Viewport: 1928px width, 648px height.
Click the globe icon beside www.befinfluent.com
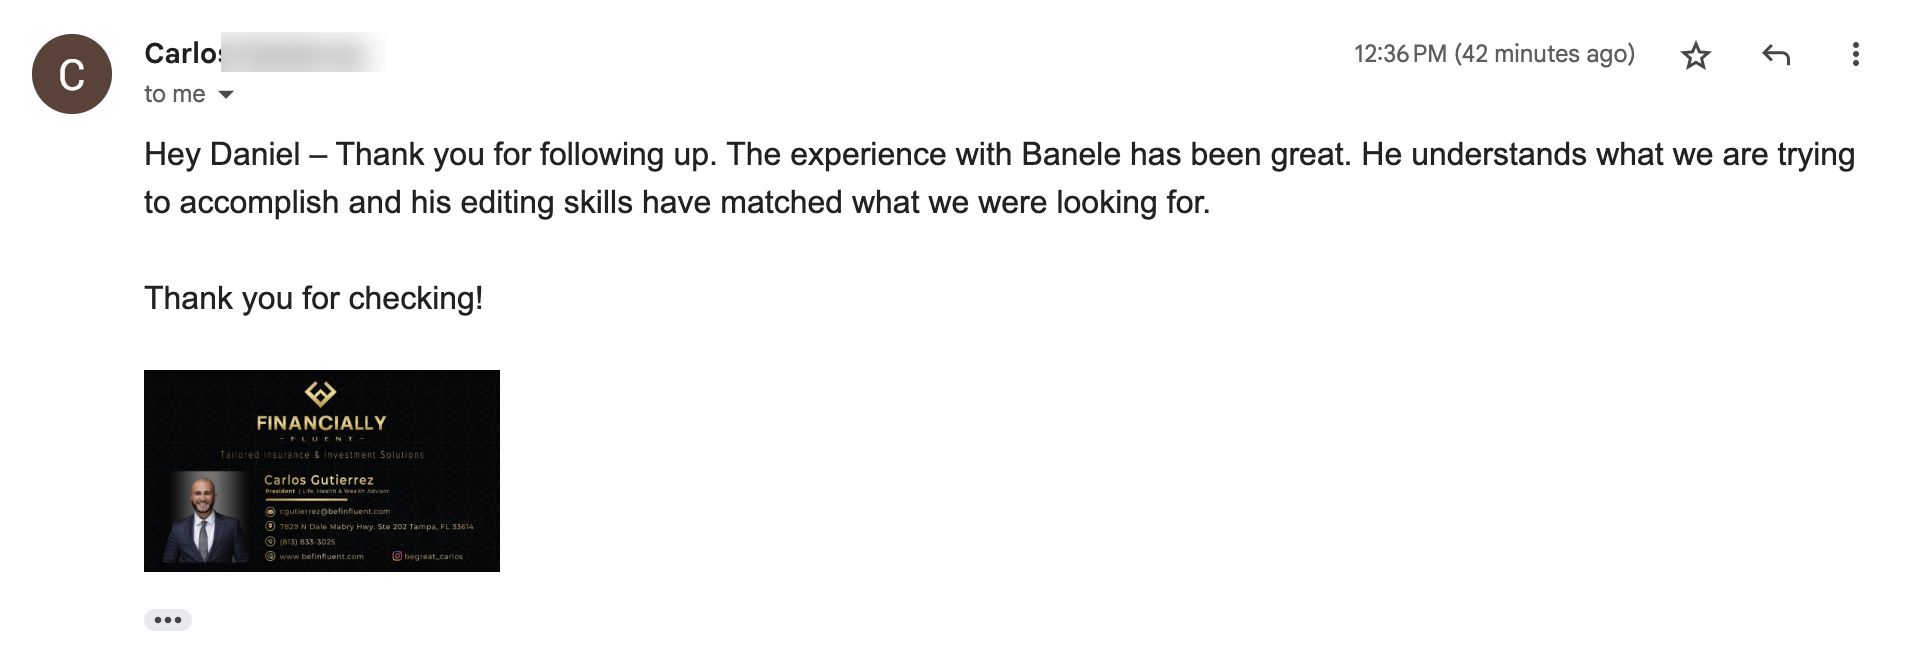[x=270, y=556]
